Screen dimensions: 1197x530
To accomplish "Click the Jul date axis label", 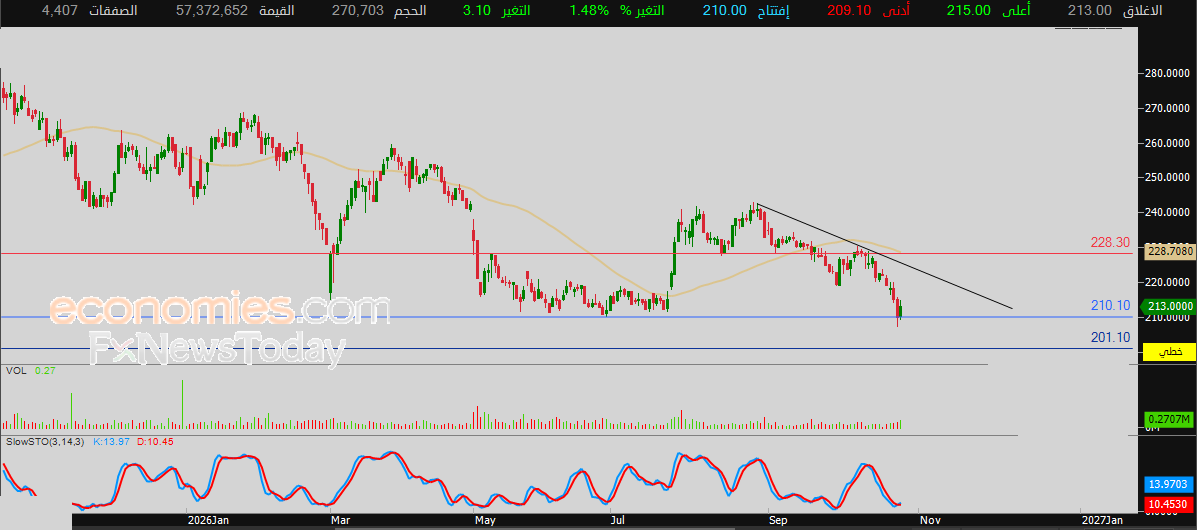I will 619,520.
